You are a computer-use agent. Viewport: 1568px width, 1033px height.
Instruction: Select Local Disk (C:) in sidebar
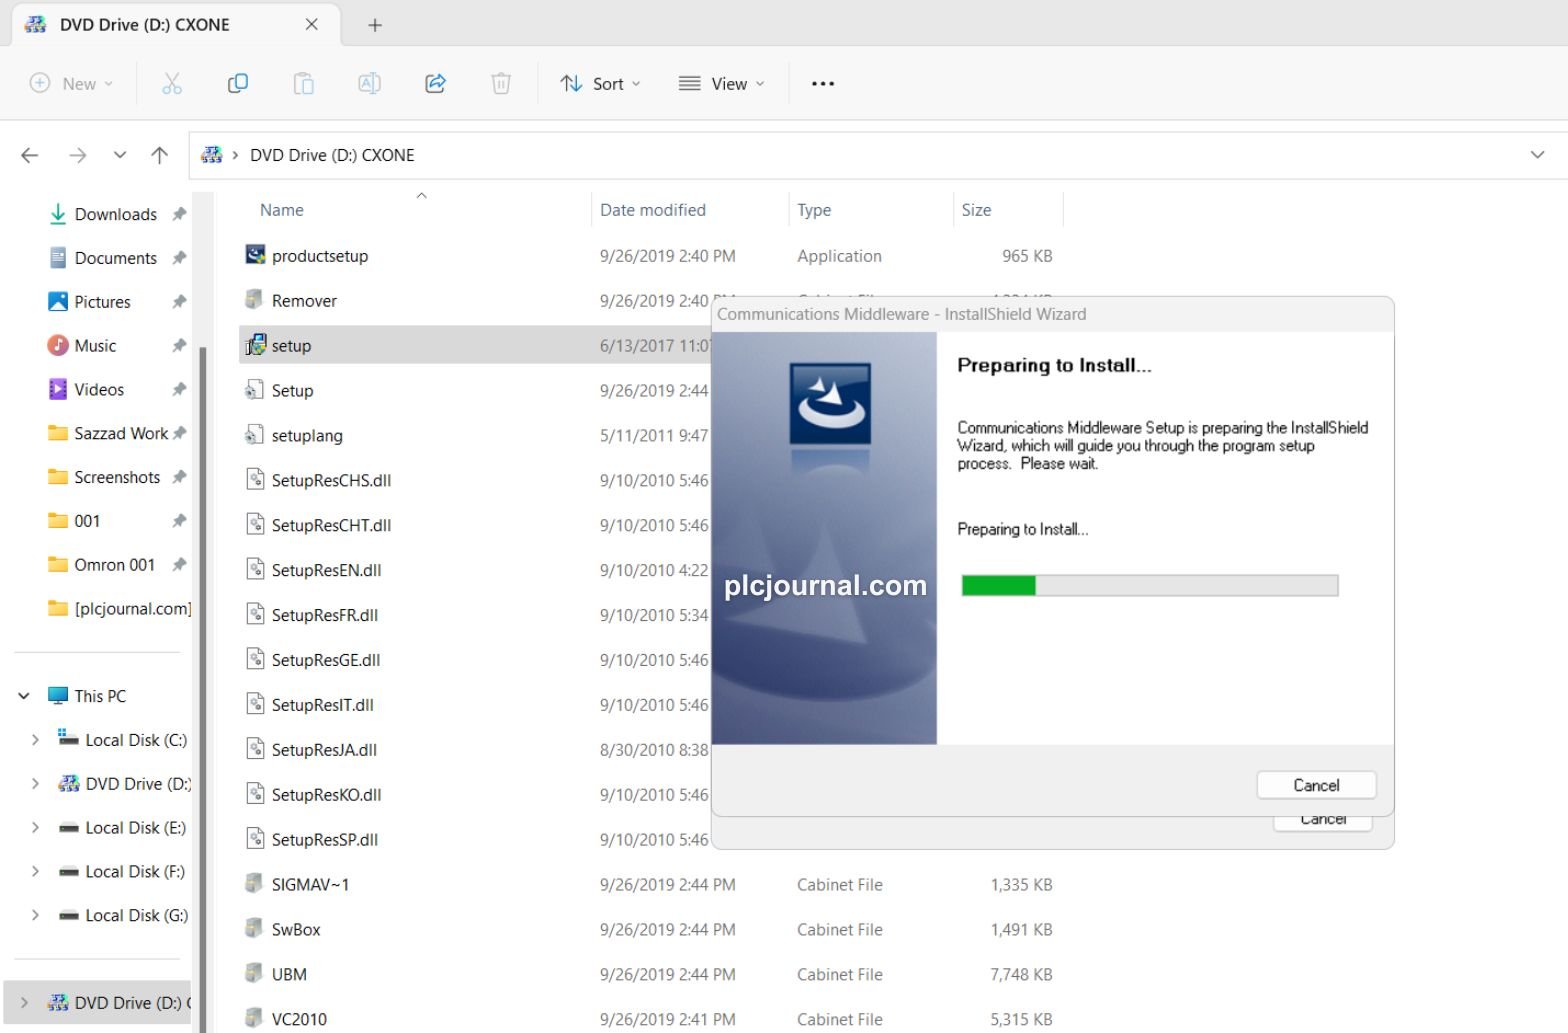[x=135, y=740]
